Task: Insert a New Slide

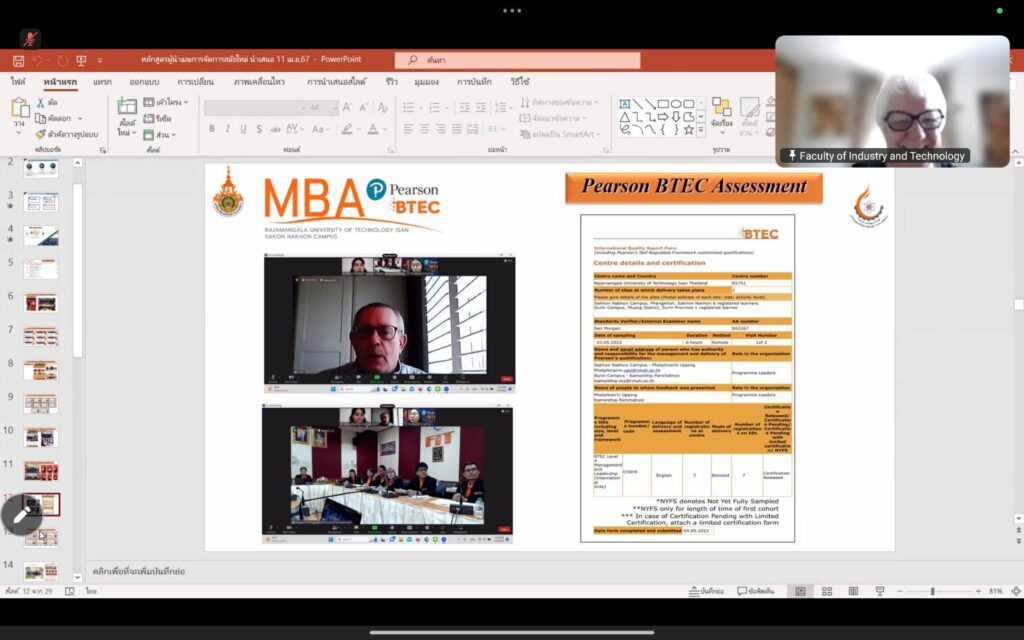Action: [x=126, y=108]
